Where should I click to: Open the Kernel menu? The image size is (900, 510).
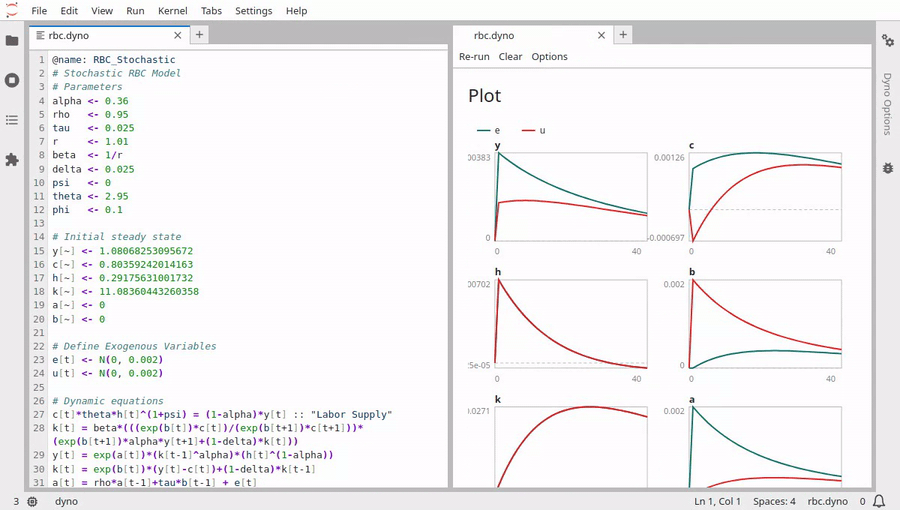(173, 11)
